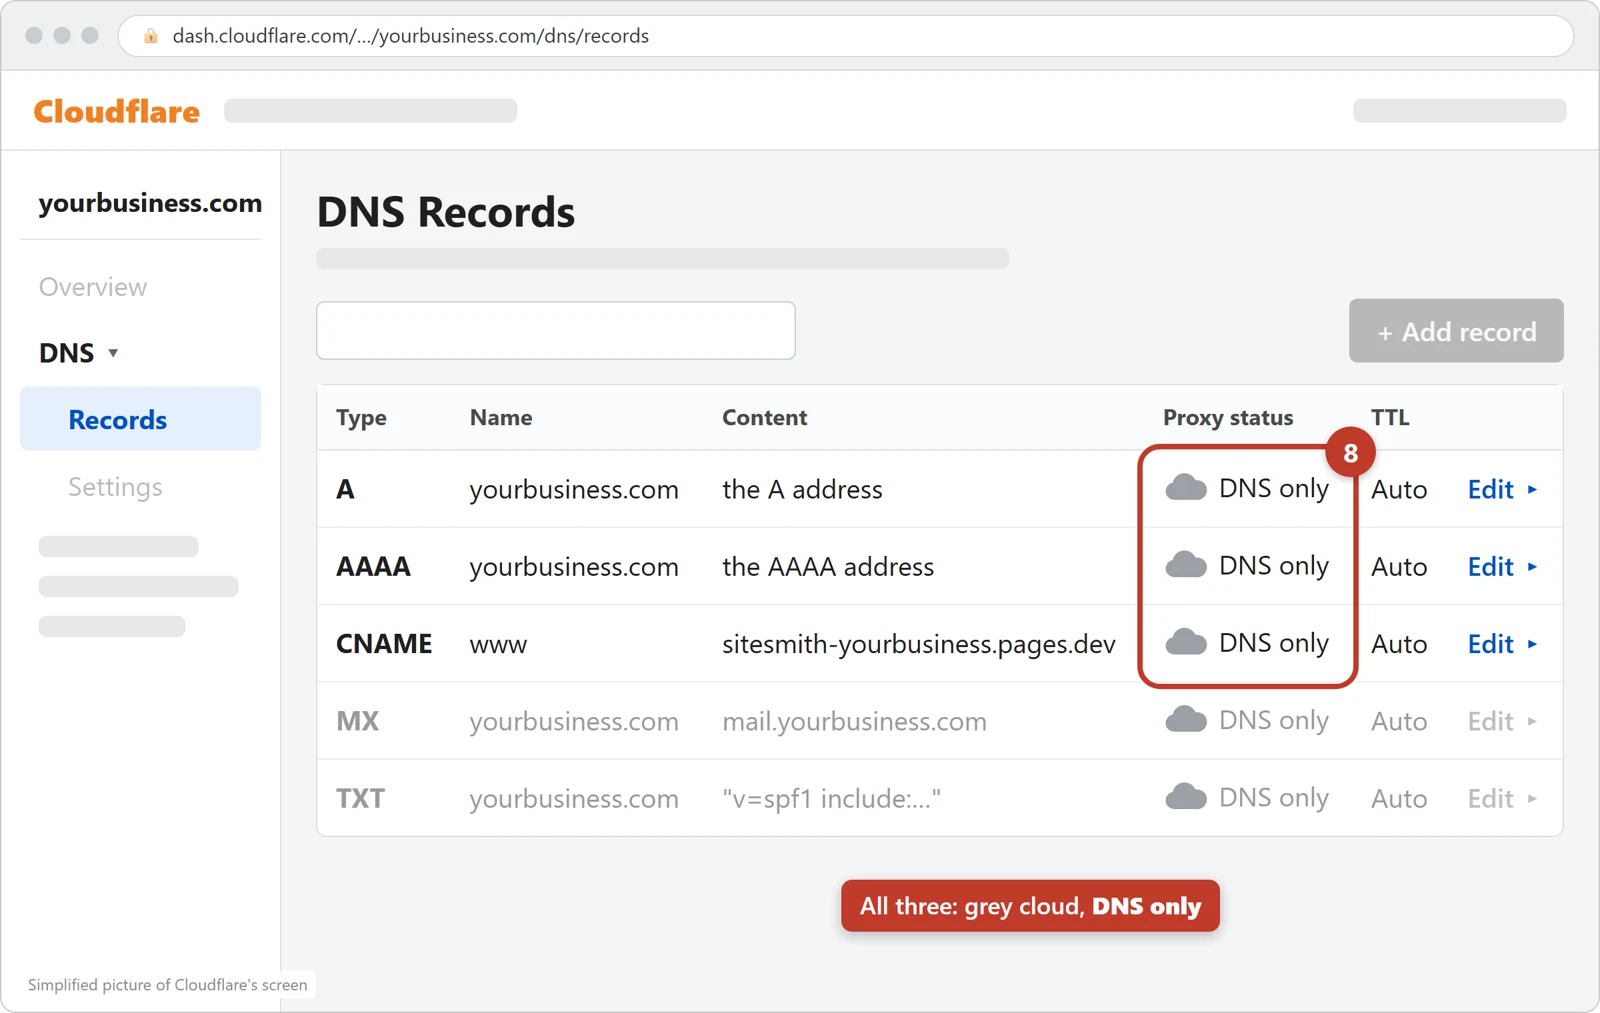This screenshot has width=1600, height=1013.
Task: Click Auto TTL value in TXT row
Action: (1399, 799)
